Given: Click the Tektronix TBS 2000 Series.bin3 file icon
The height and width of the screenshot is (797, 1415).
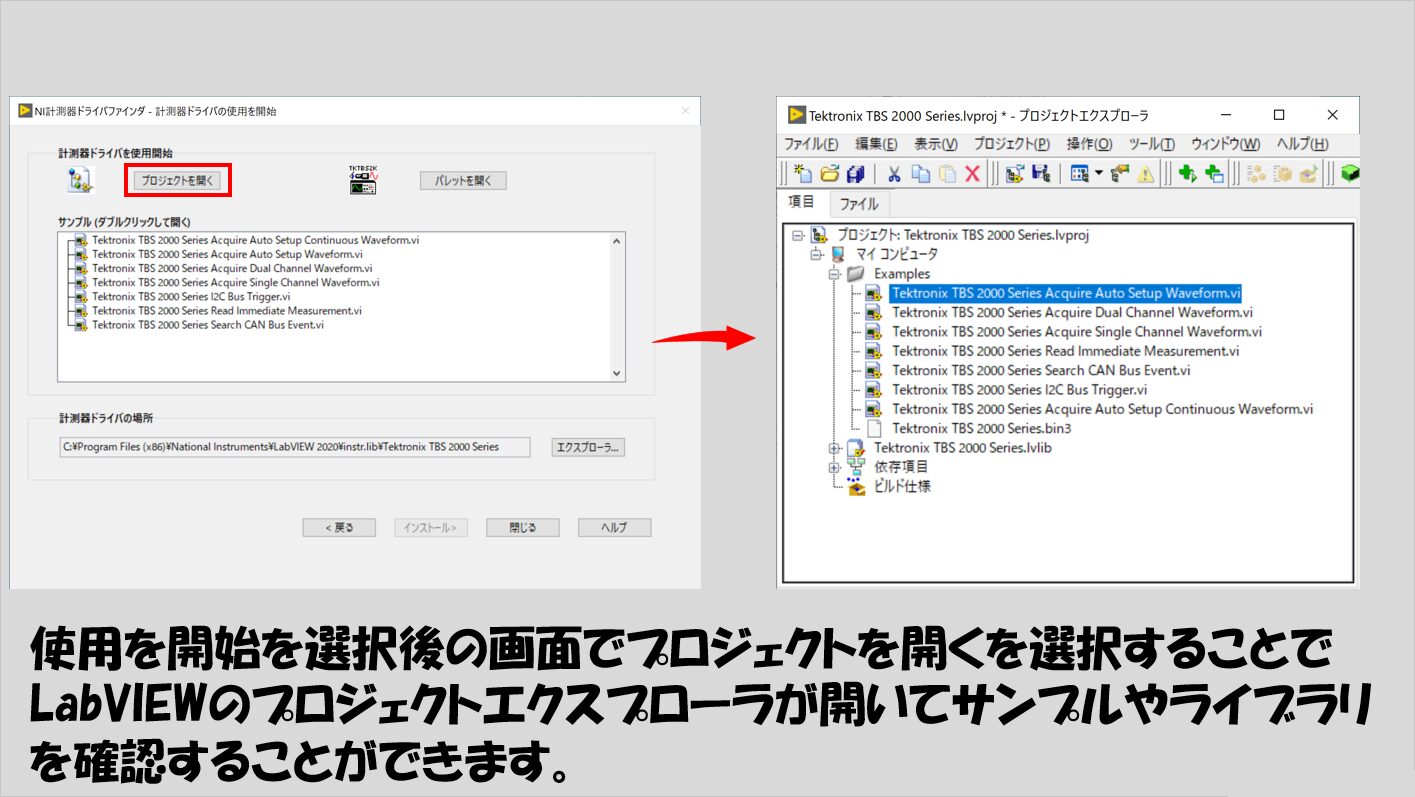Looking at the screenshot, I should 873,428.
